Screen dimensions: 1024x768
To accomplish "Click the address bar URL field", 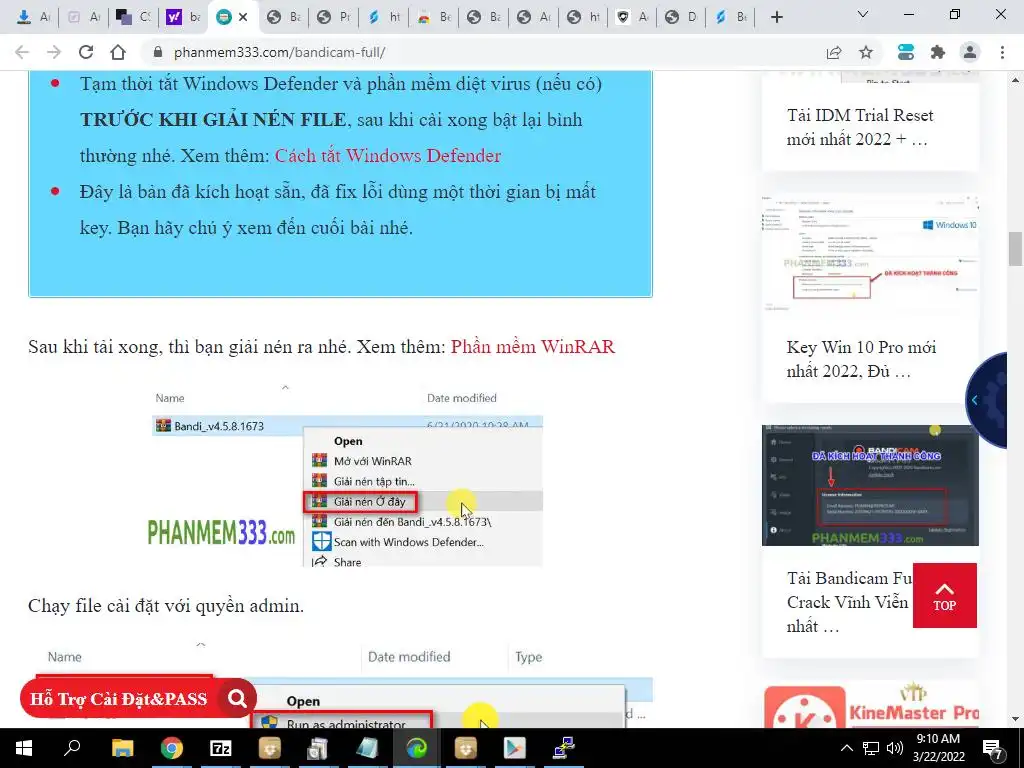I will [483, 52].
